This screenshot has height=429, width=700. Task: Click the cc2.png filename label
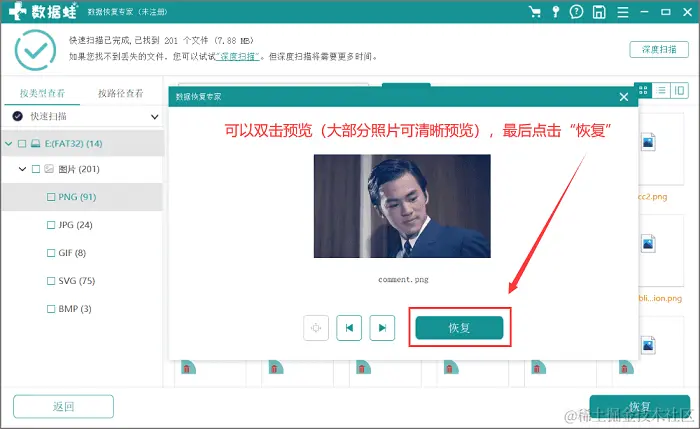tap(653, 196)
